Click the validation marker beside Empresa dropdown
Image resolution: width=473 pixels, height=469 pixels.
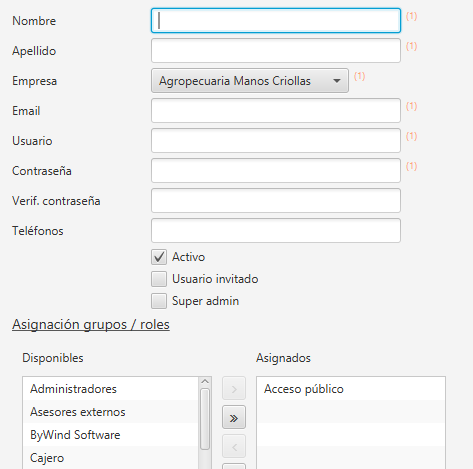point(359,76)
